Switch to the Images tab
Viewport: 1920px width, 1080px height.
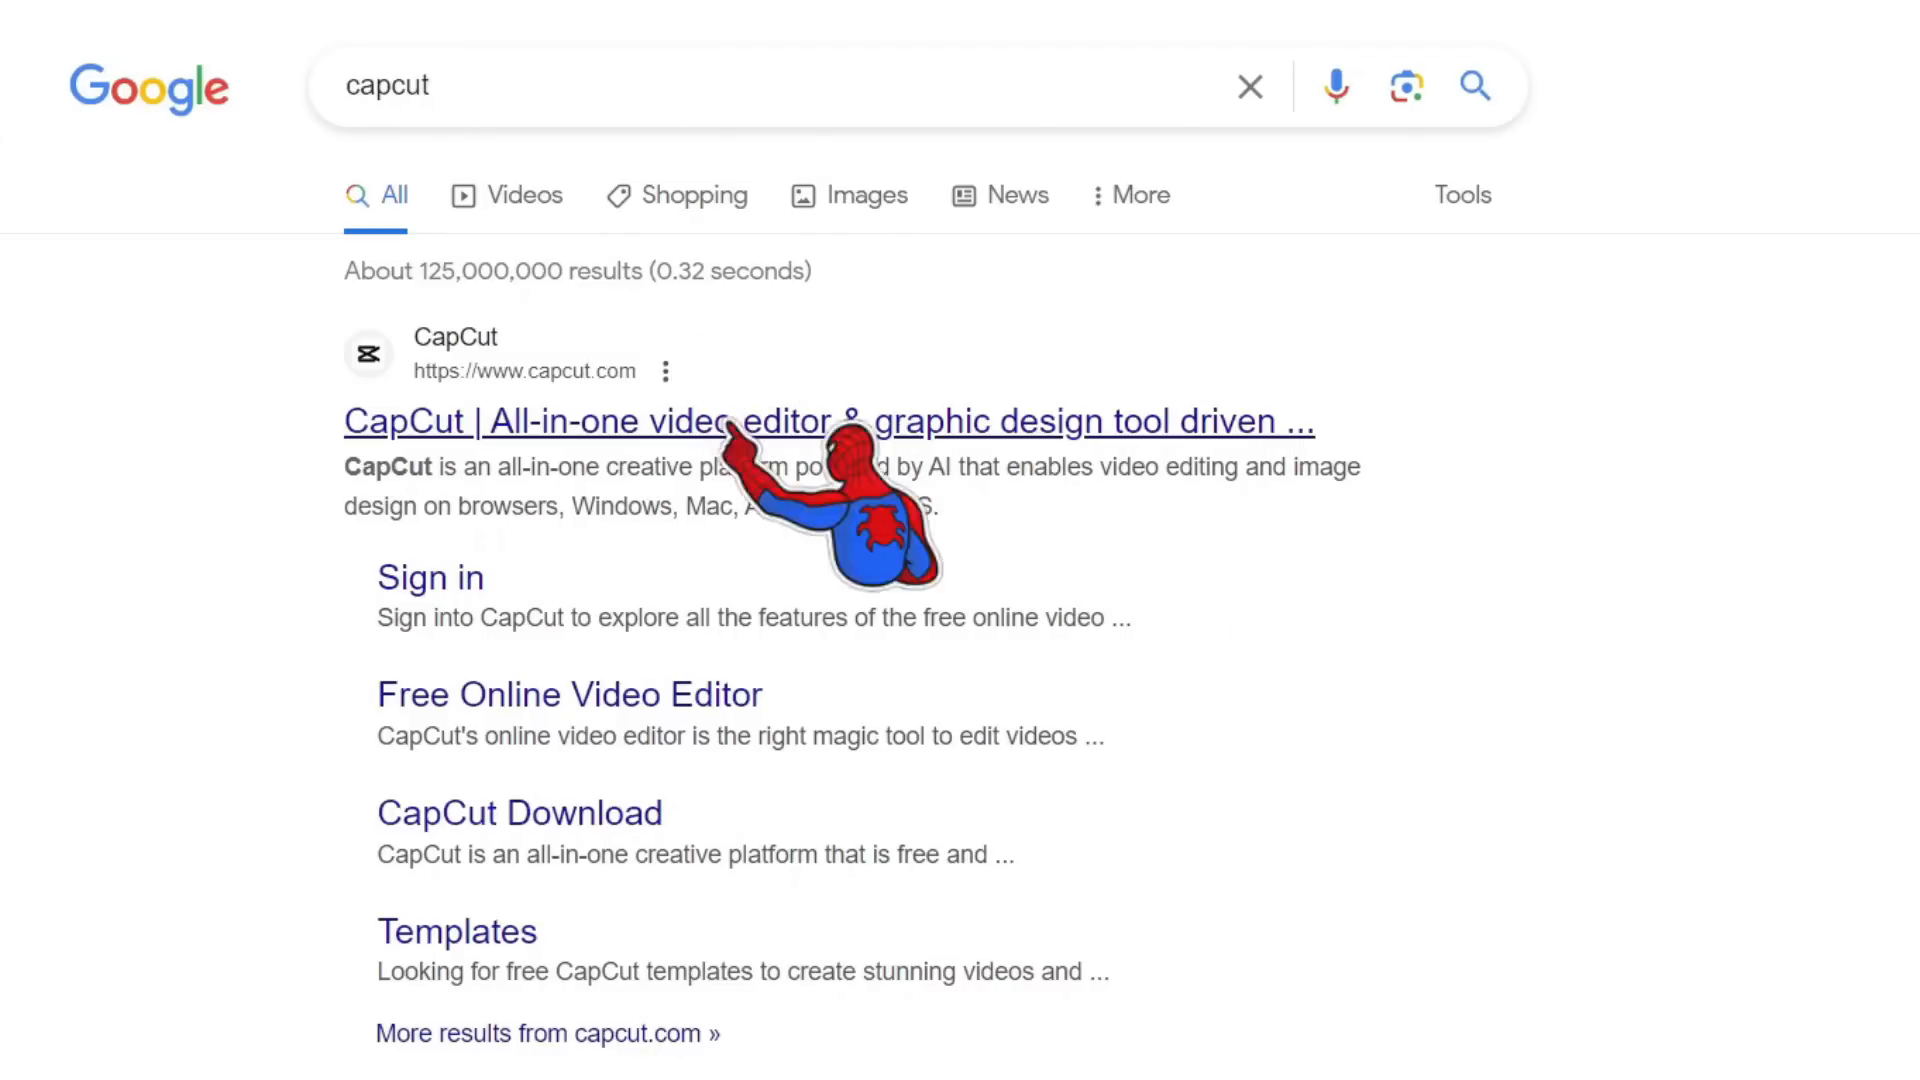[x=849, y=195]
